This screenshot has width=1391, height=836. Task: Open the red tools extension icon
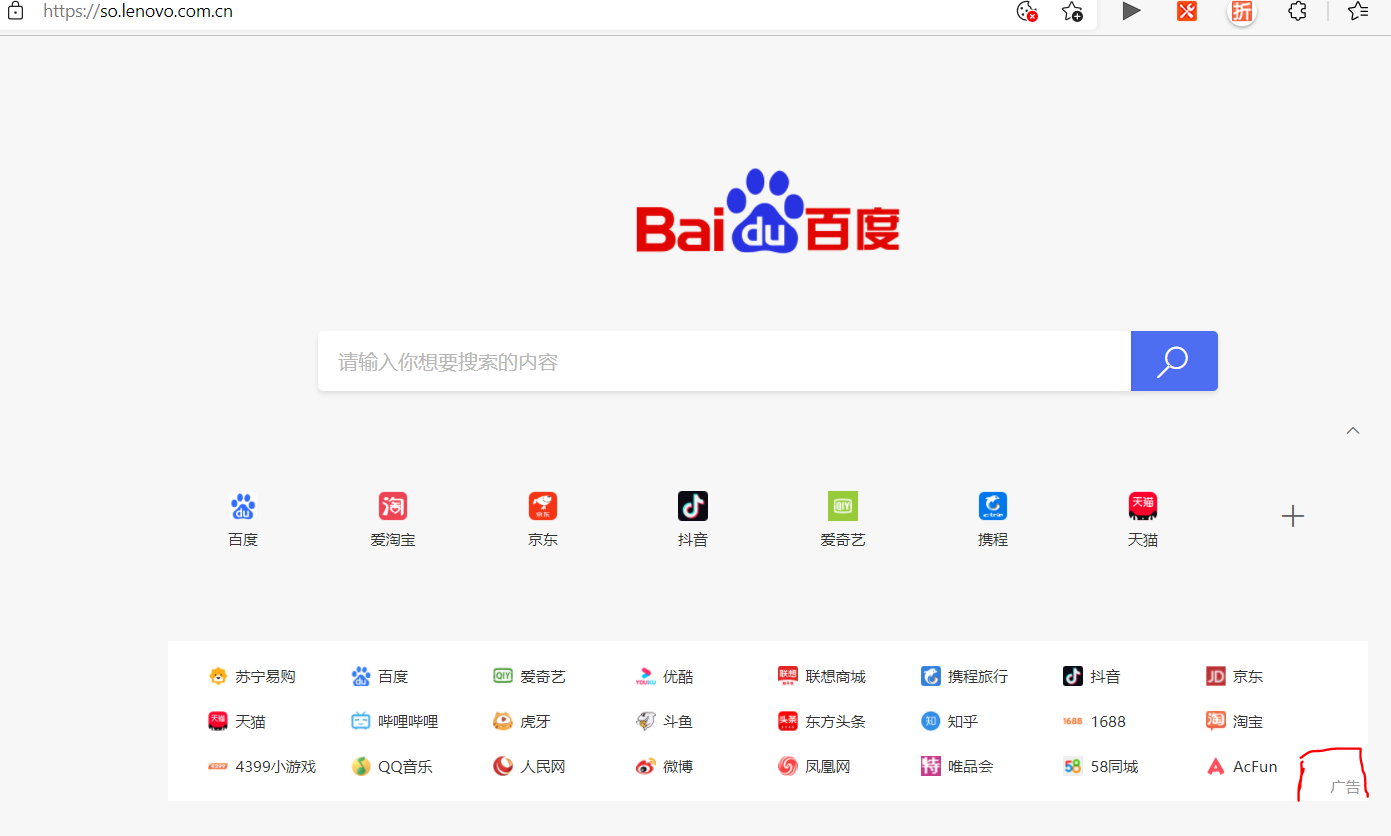coord(1187,11)
